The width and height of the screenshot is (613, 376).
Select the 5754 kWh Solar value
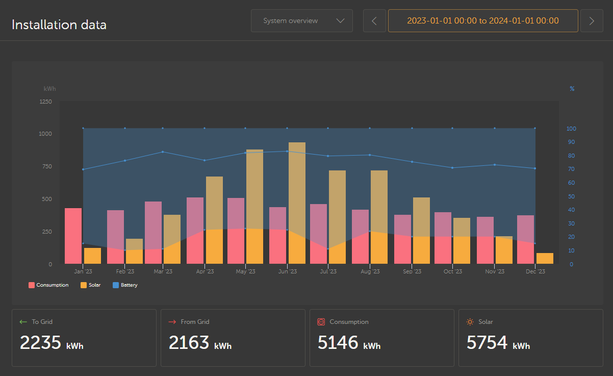tap(498, 343)
